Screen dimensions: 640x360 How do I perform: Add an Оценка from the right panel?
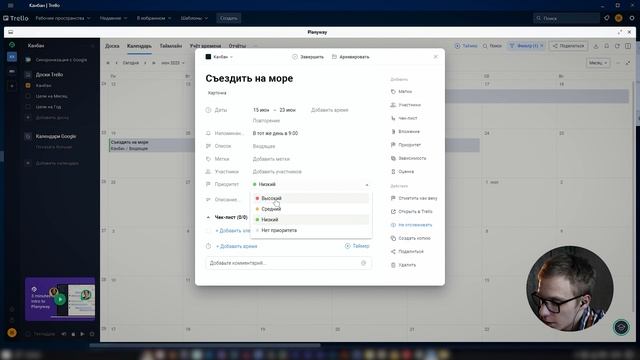coord(402,172)
